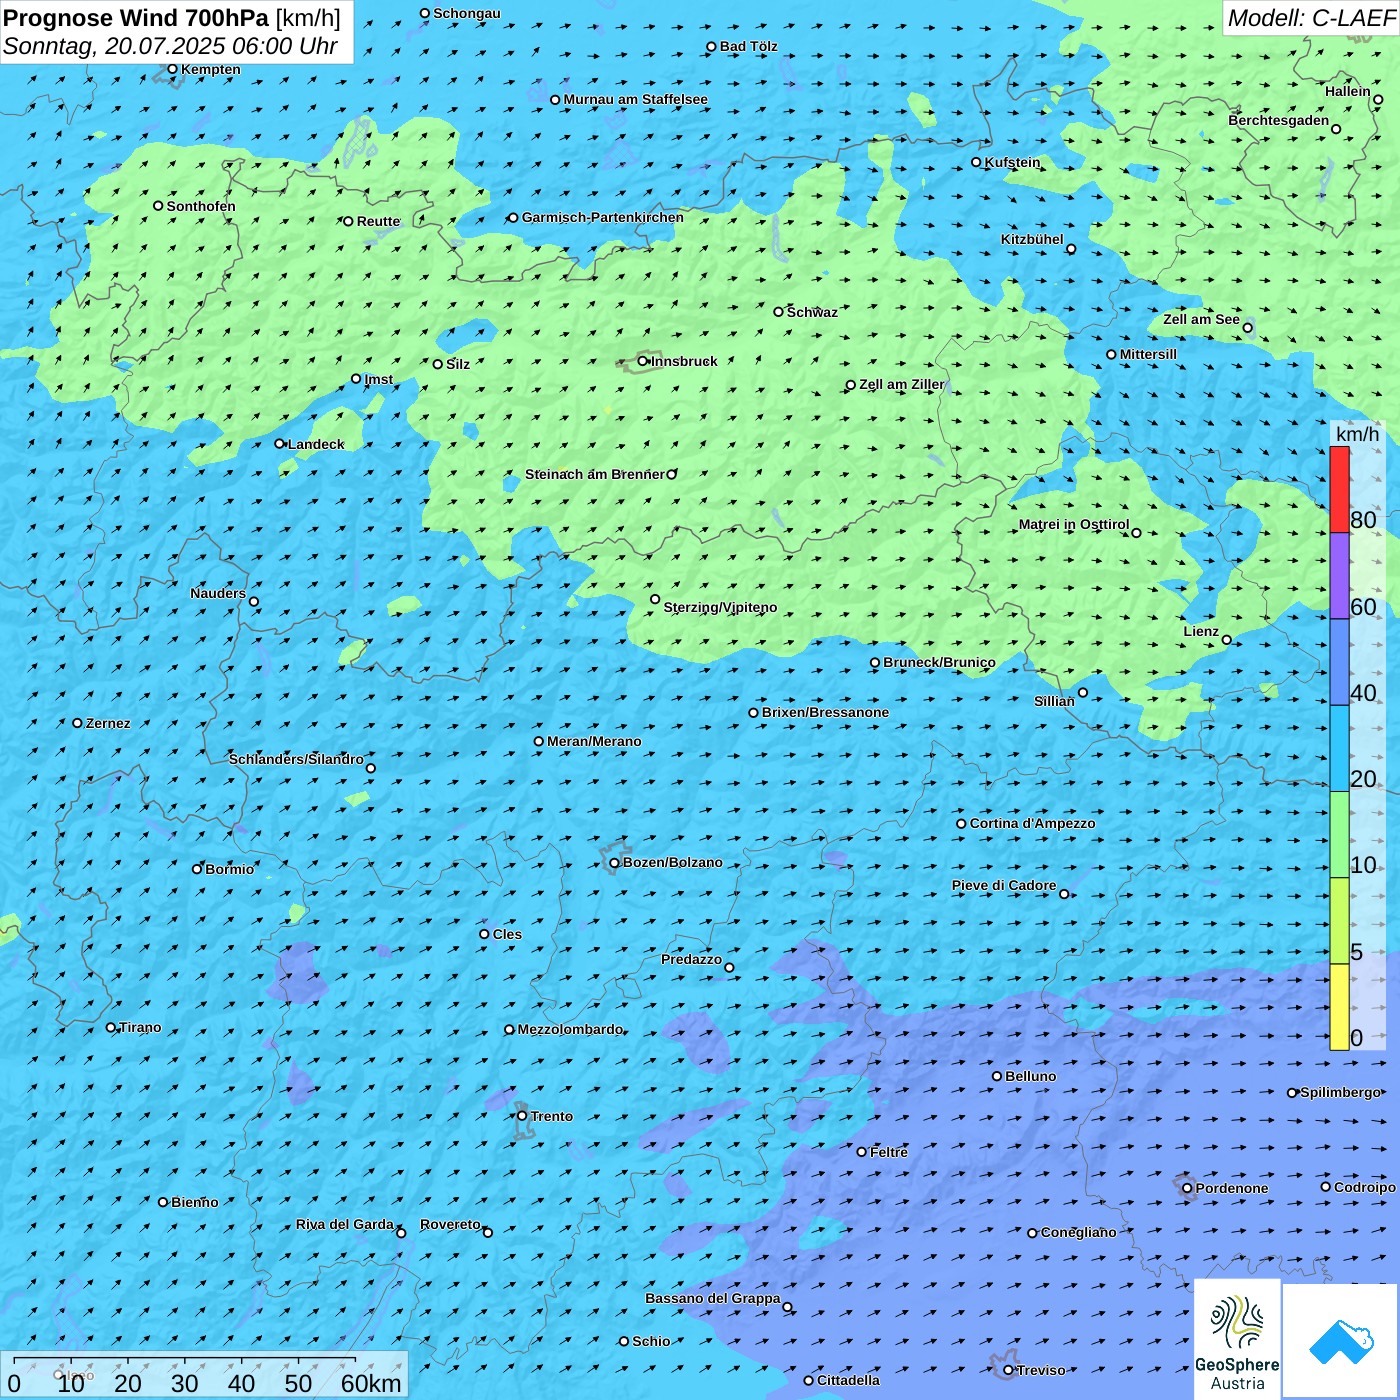1400x1400 pixels.
Task: Click the 'Brixen/Bressanone' label
Action: (825, 712)
